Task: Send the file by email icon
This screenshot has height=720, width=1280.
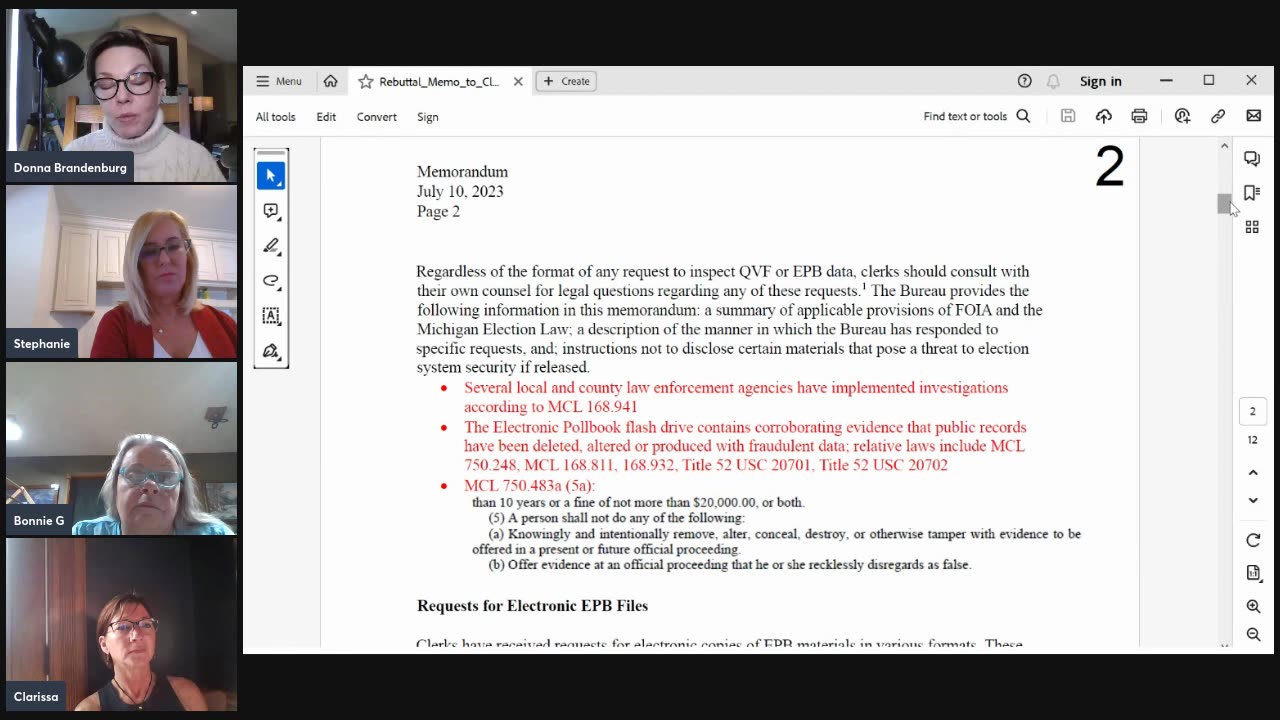Action: pyautogui.click(x=1254, y=116)
